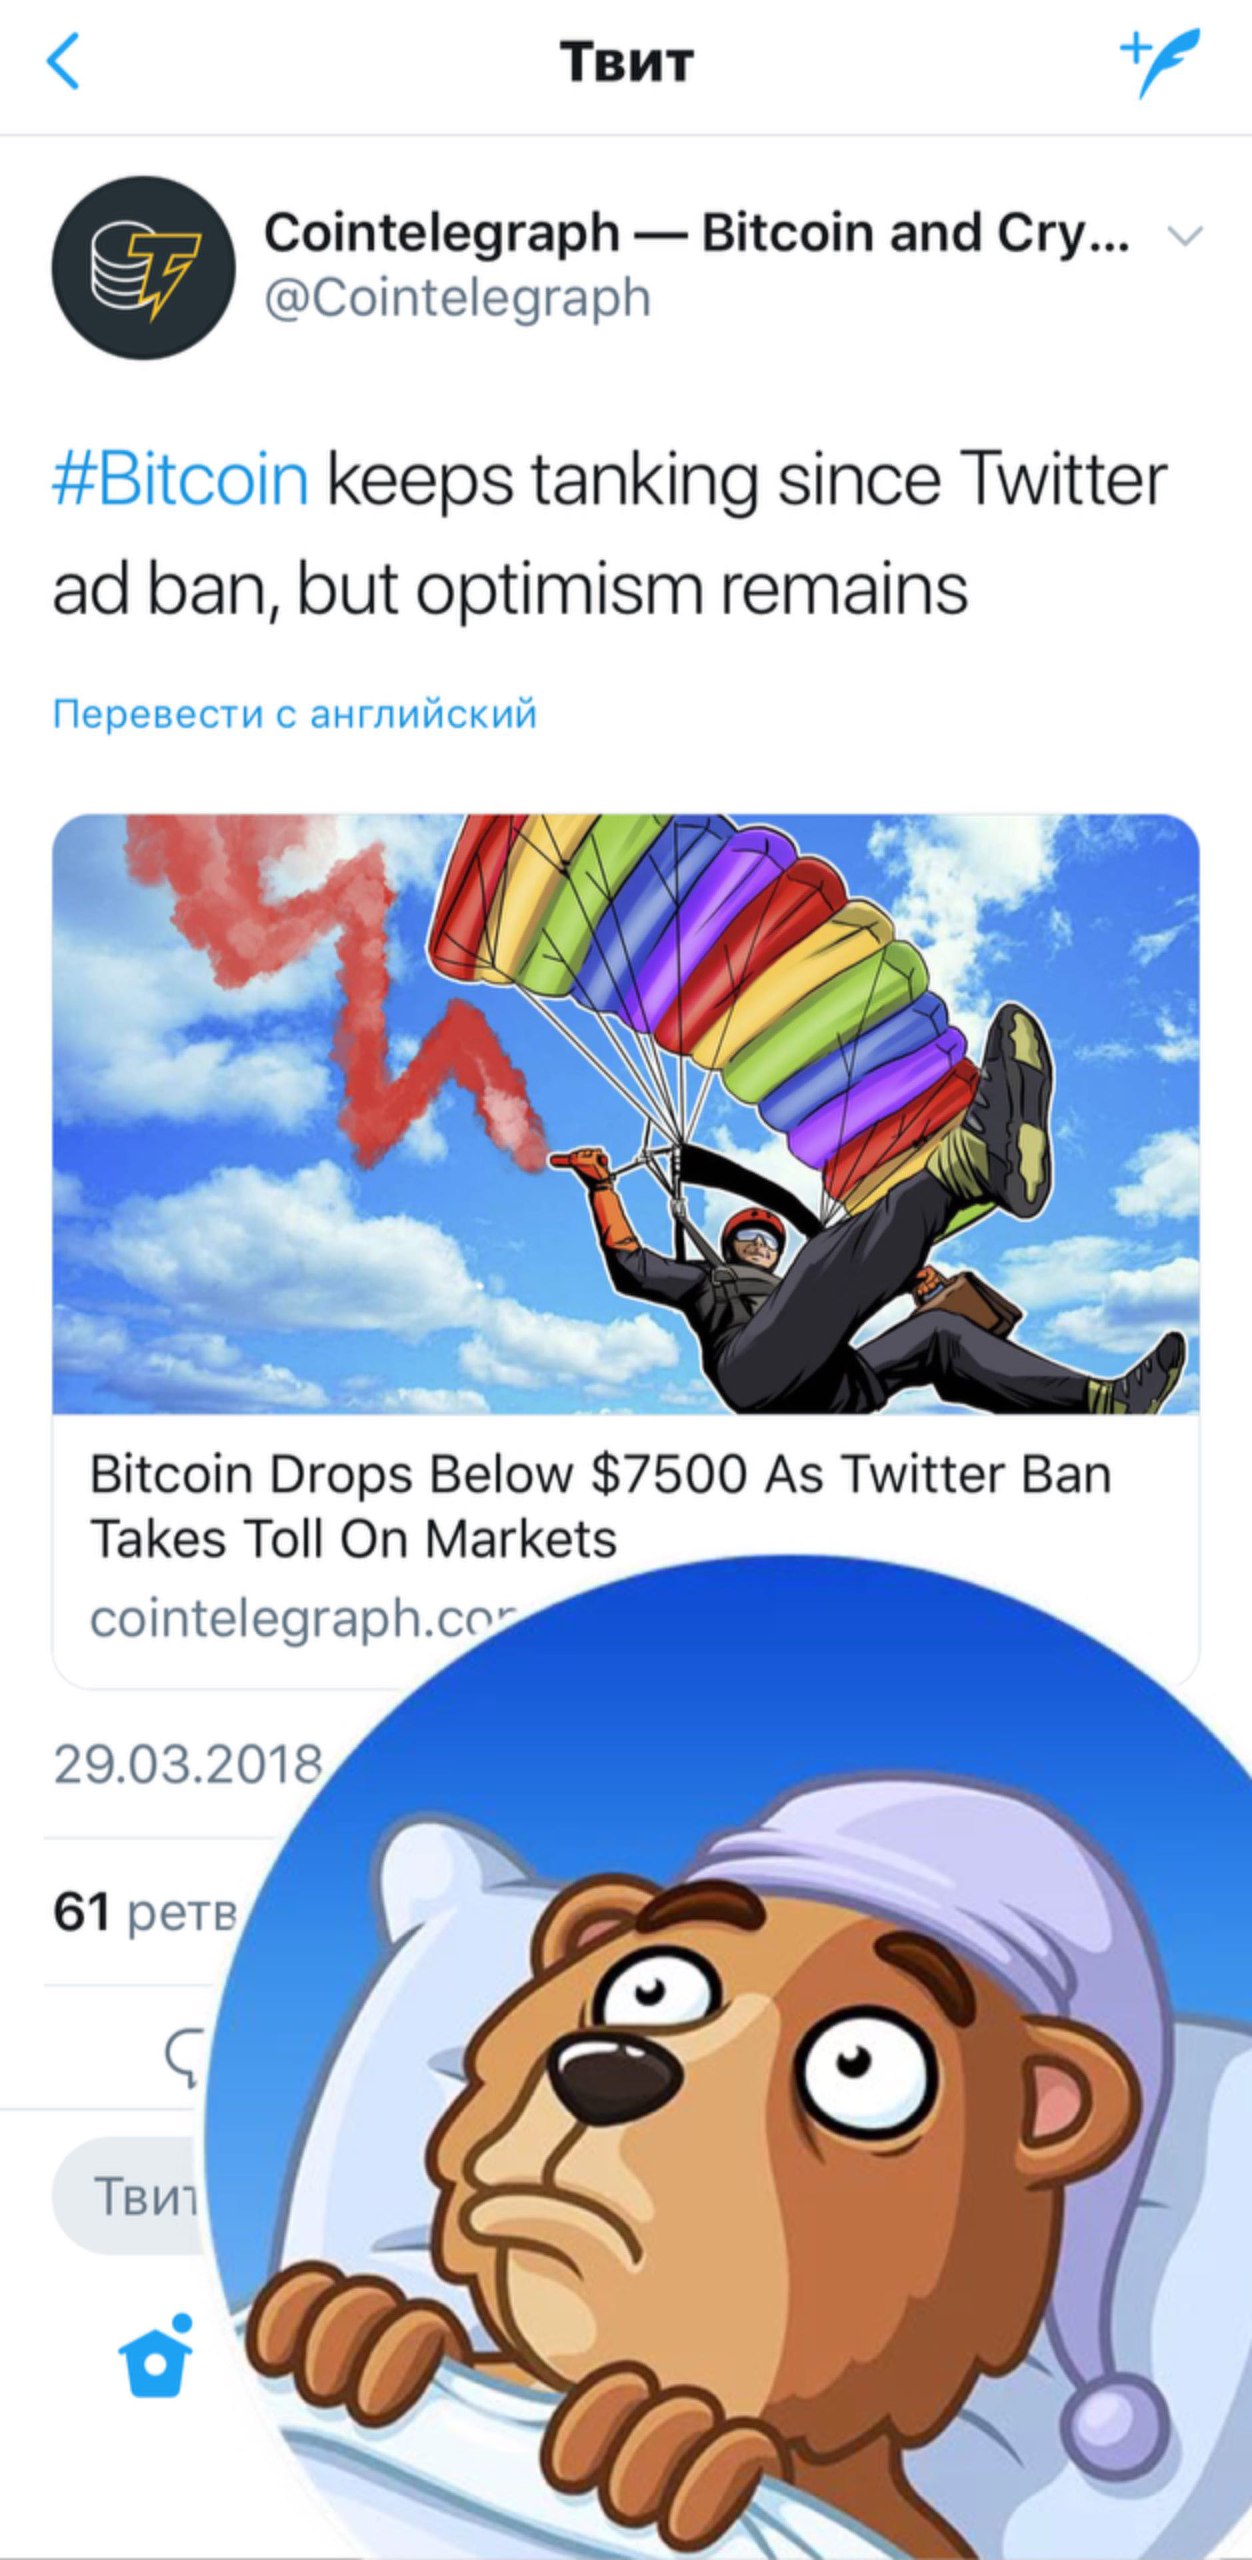Open the @Cointelegraph handle
This screenshot has height=2560, width=1252.
click(457, 298)
